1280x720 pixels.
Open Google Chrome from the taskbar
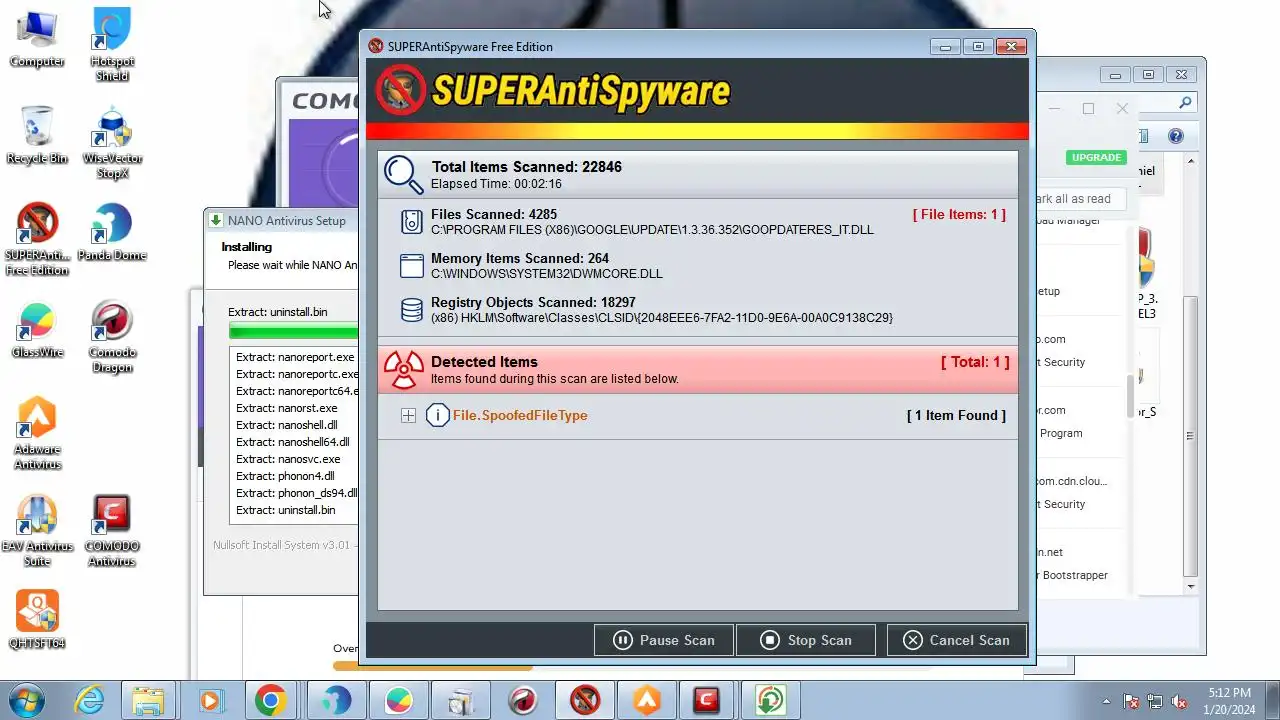tap(270, 700)
